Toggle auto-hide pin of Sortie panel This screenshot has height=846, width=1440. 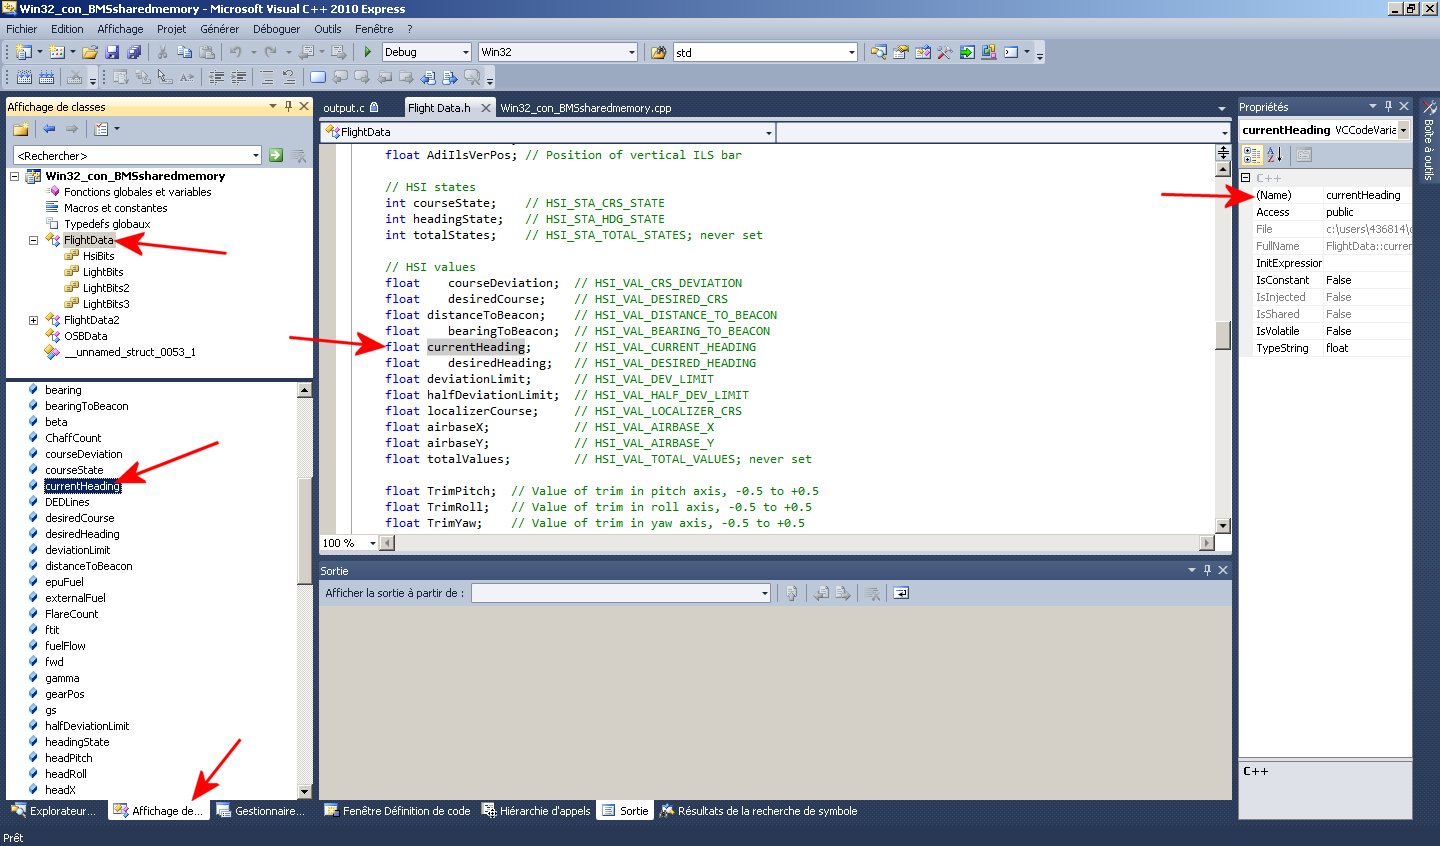click(1207, 570)
